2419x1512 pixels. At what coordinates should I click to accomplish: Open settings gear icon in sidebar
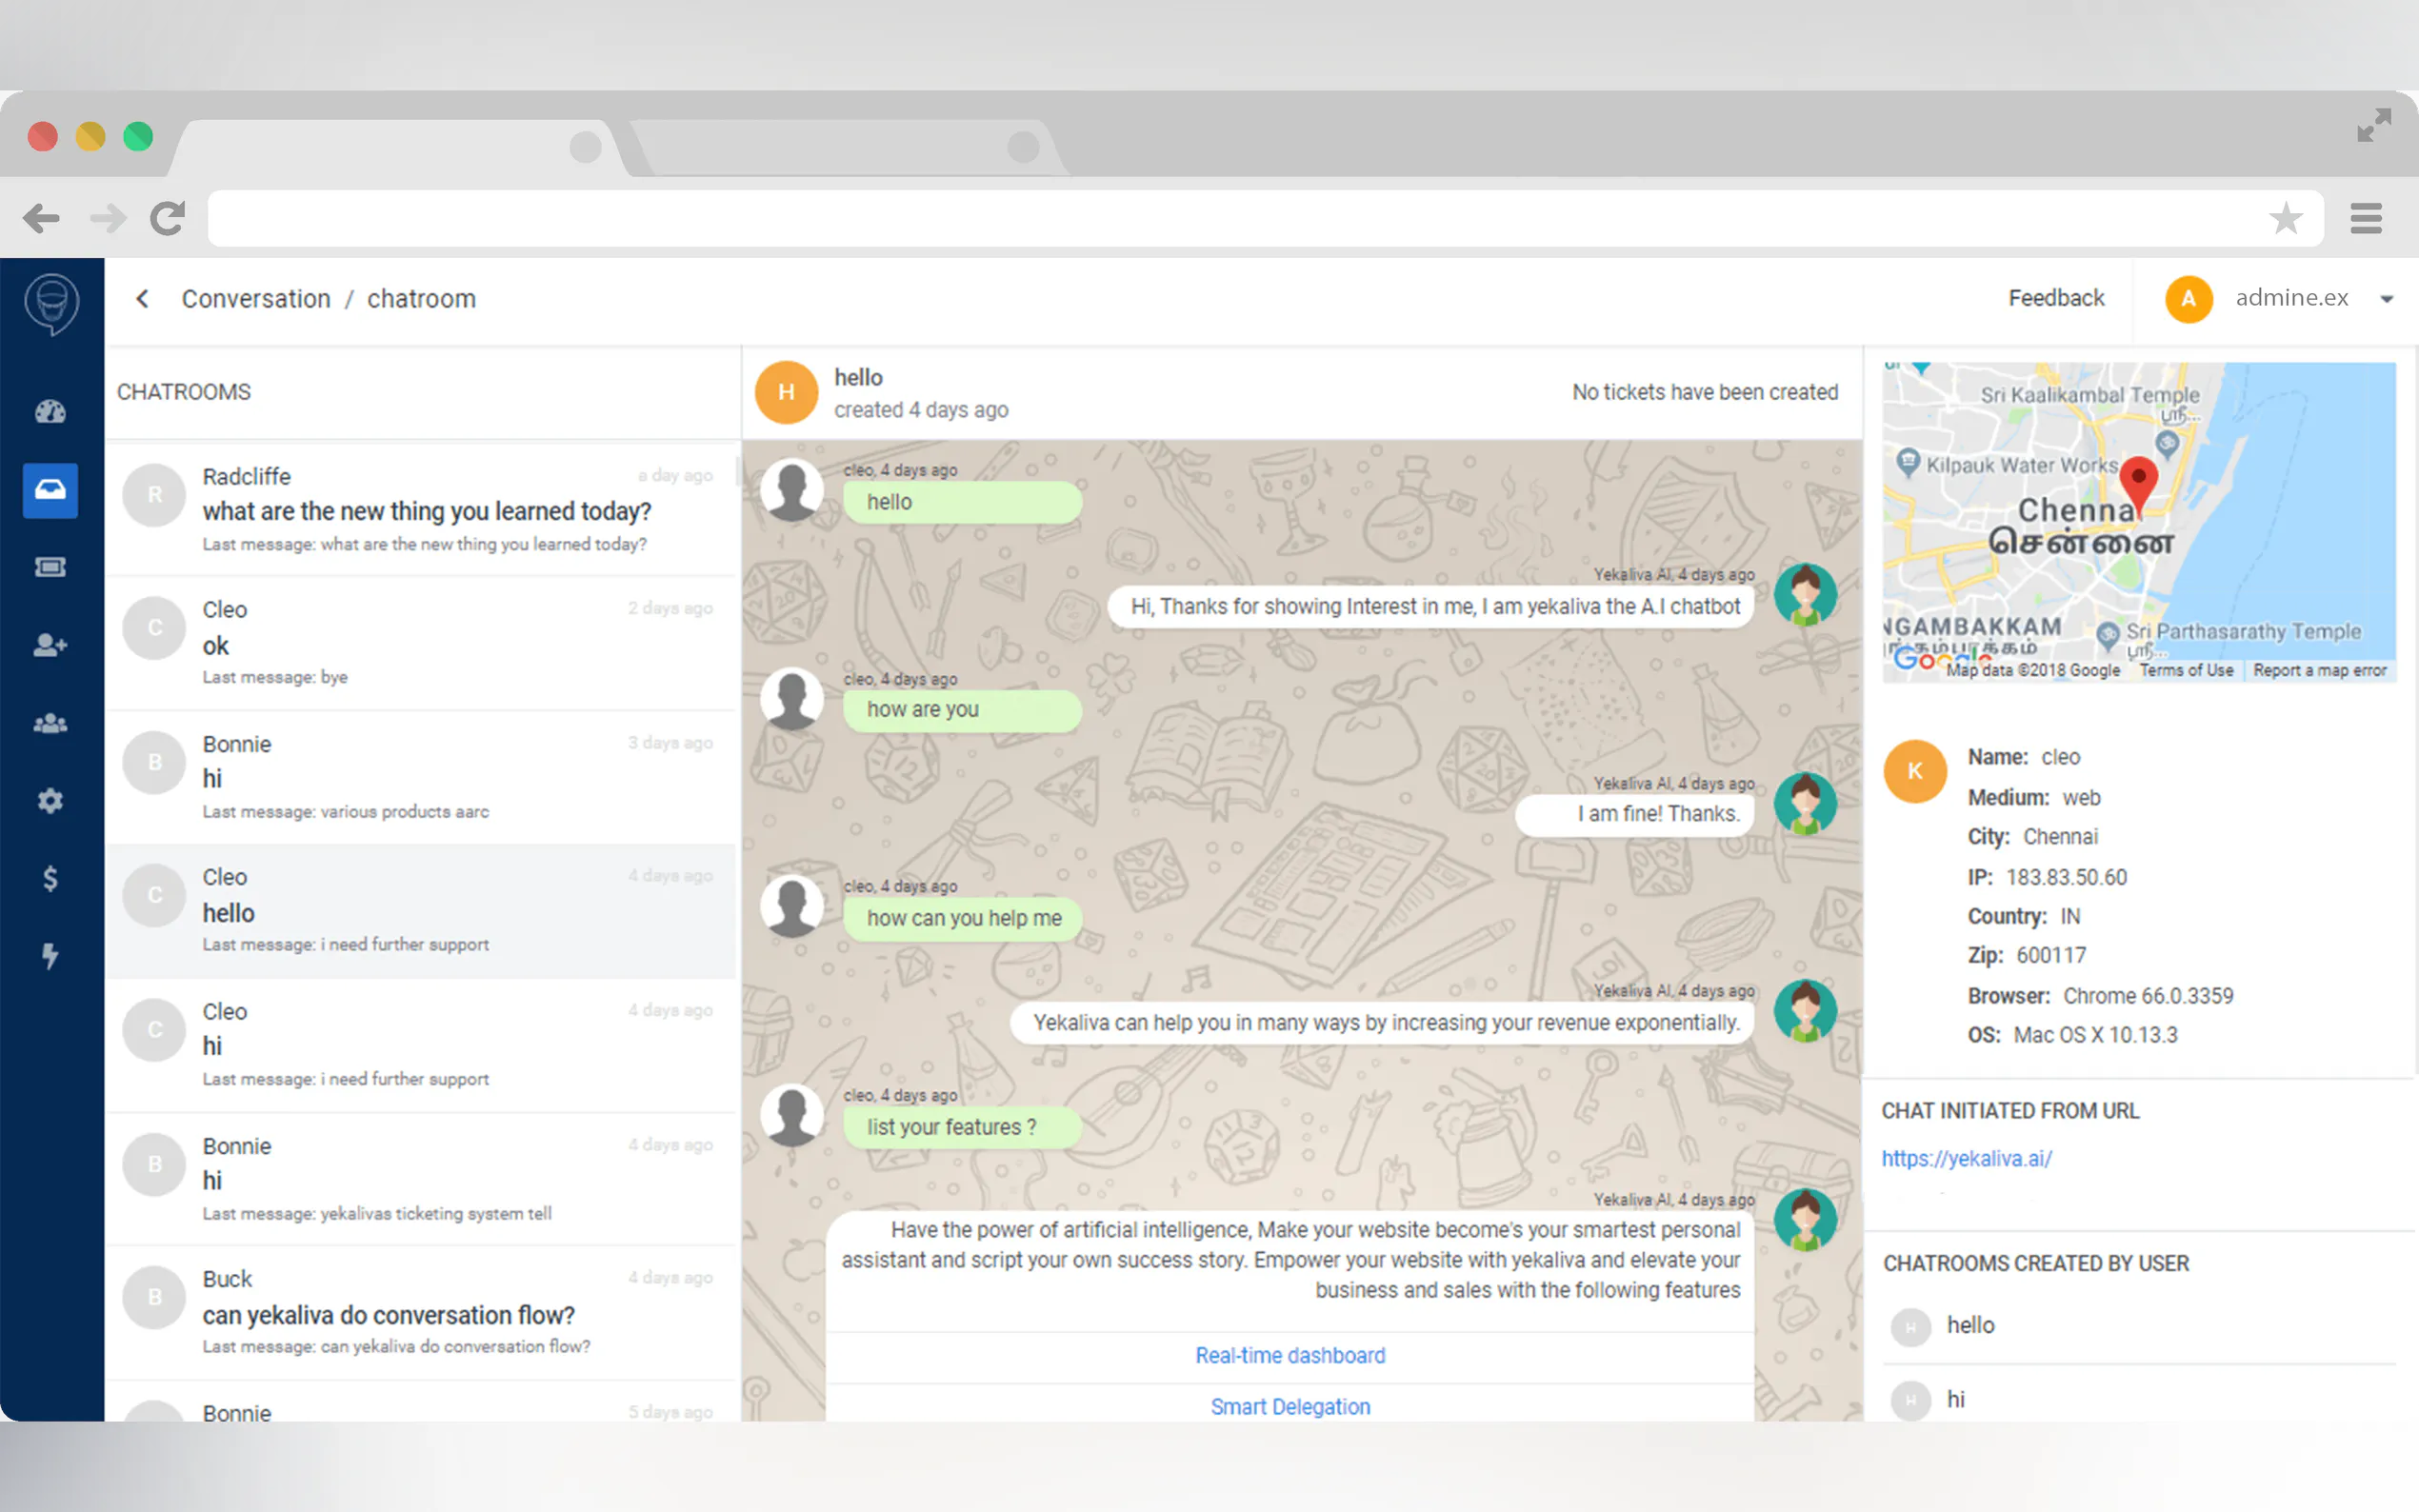(50, 801)
